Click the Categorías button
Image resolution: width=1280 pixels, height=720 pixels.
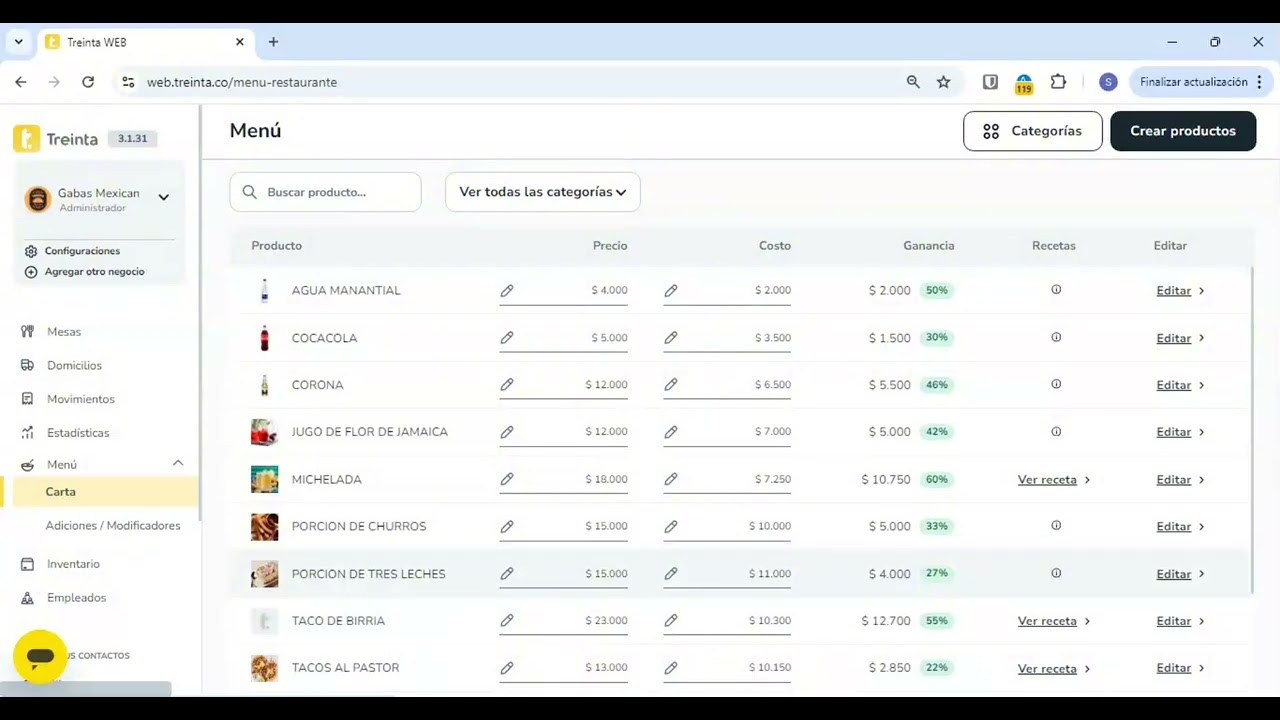coord(1033,131)
